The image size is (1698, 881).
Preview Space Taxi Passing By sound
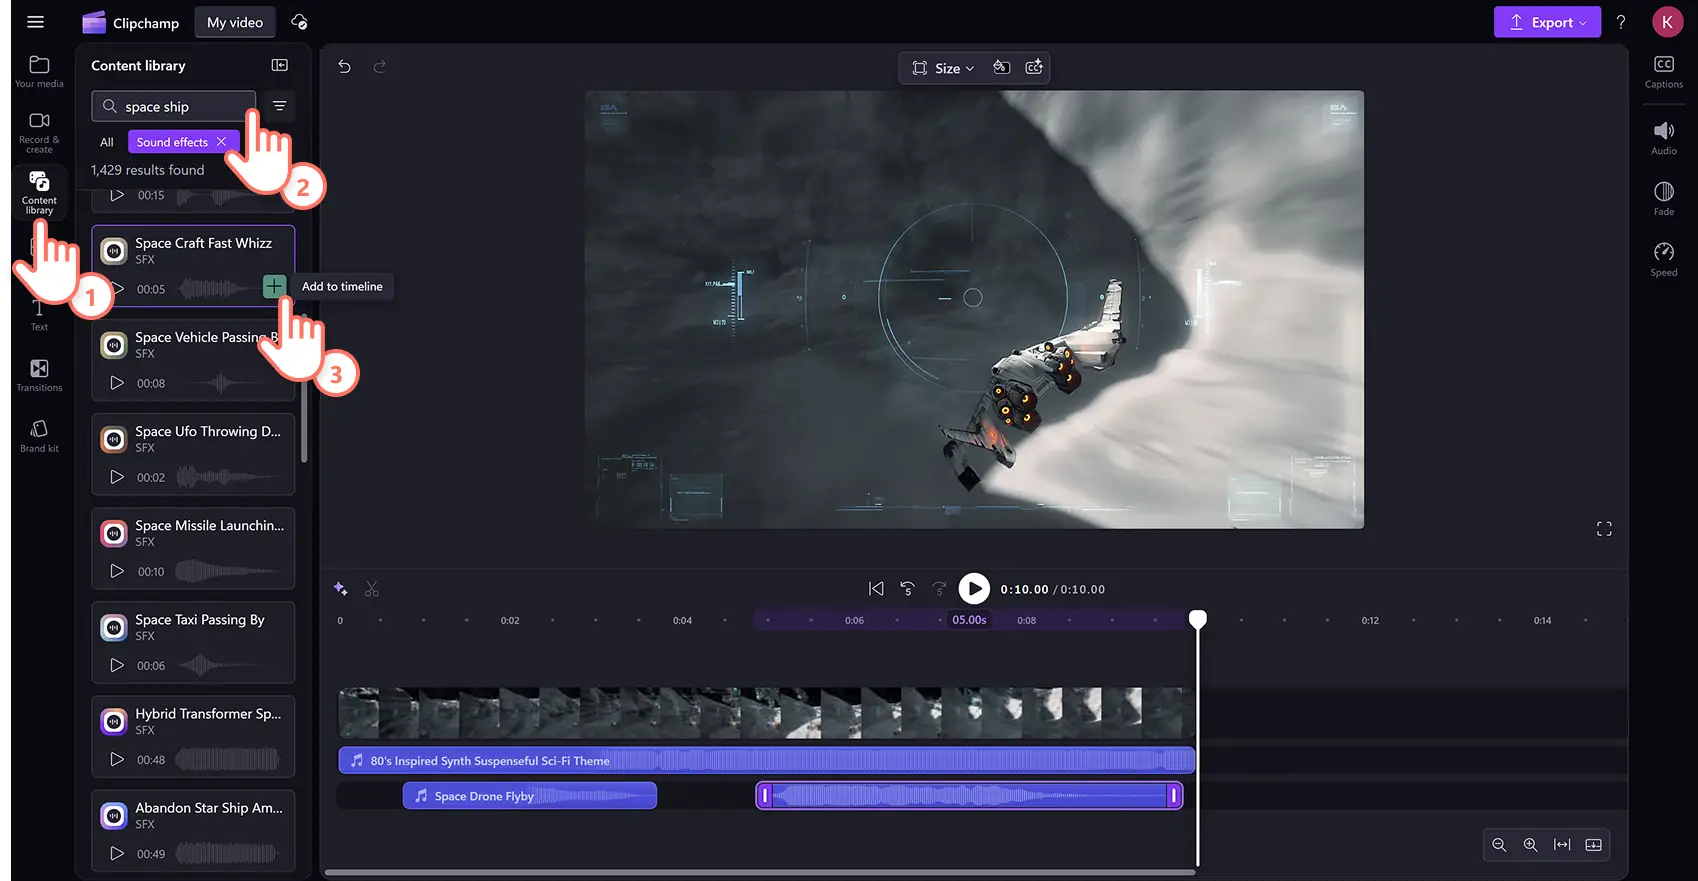coord(117,665)
